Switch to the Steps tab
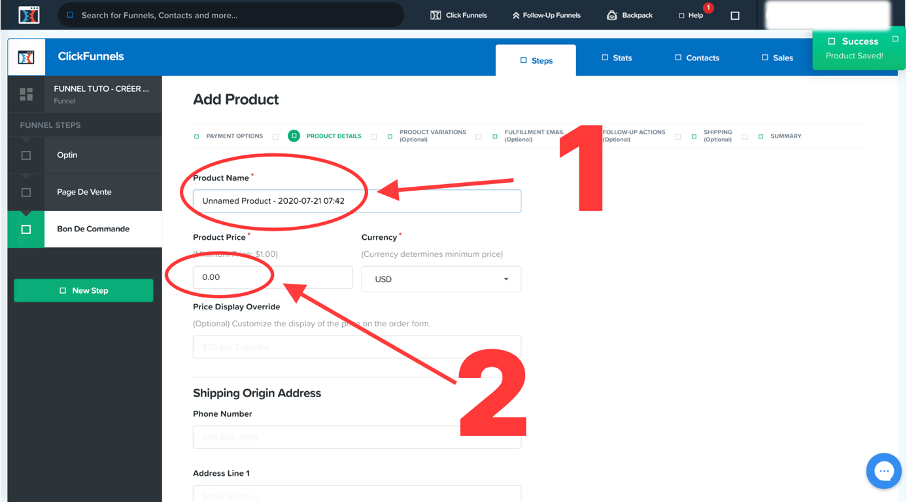This screenshot has width=906, height=502. tap(536, 60)
